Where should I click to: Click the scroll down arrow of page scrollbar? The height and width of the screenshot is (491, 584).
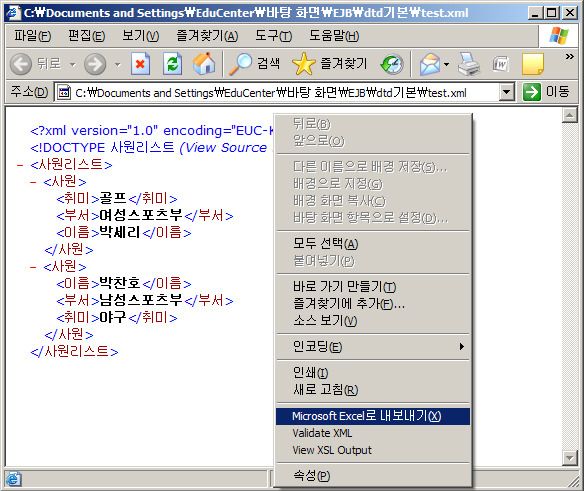click(x=569, y=457)
